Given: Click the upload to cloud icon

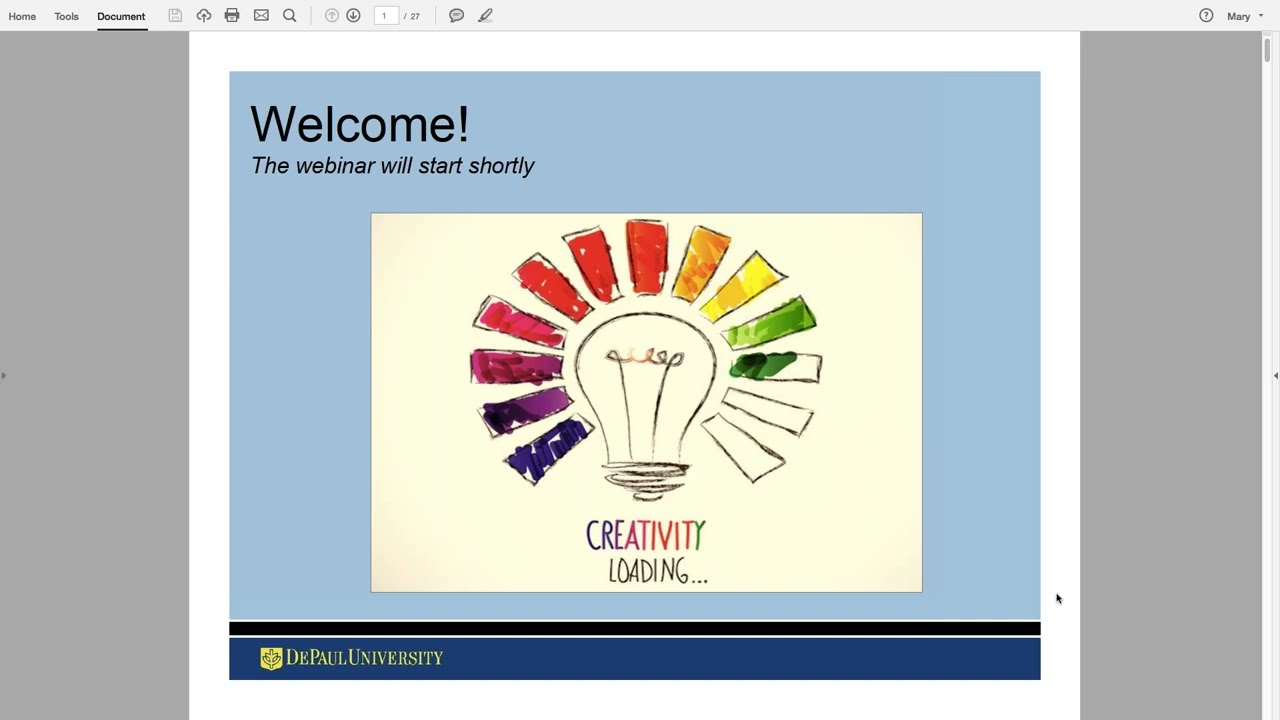Looking at the screenshot, I should click(204, 15).
